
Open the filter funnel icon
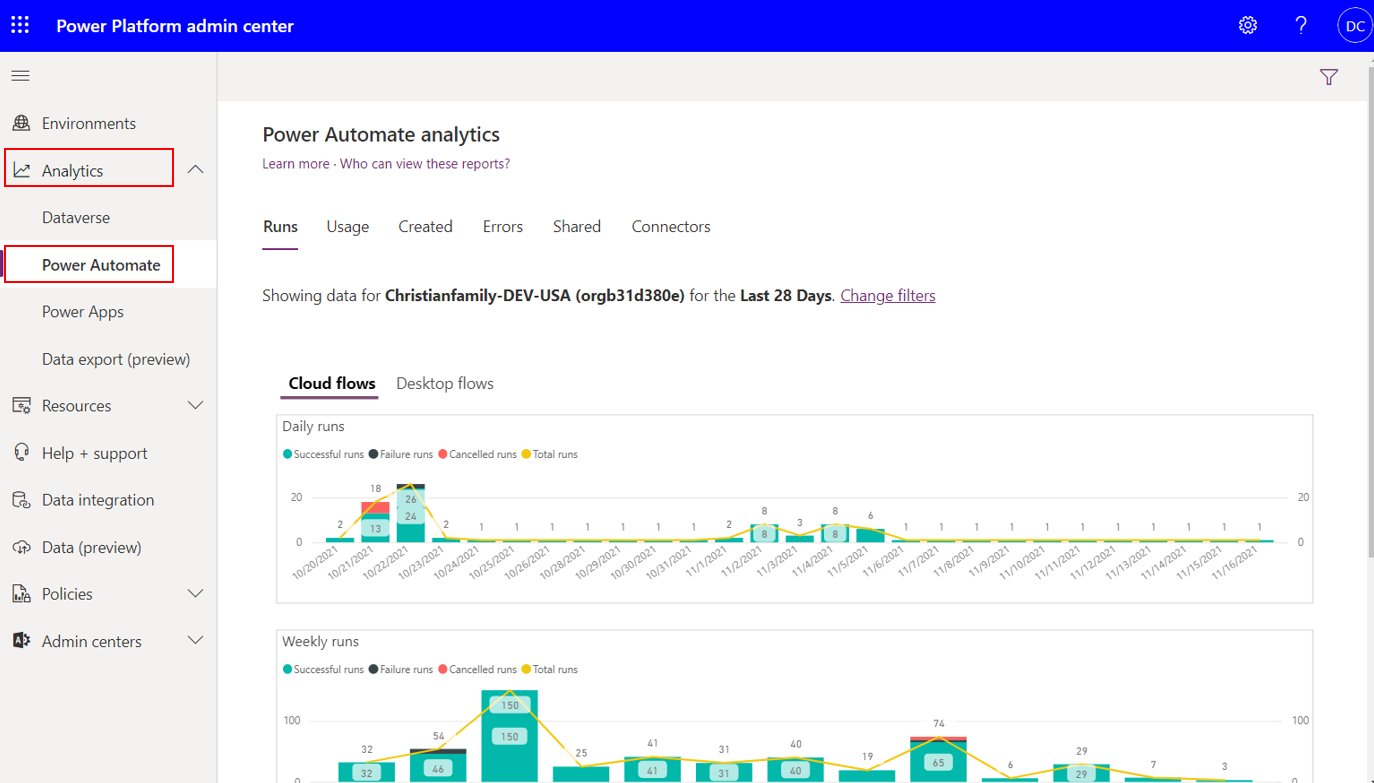(x=1328, y=76)
